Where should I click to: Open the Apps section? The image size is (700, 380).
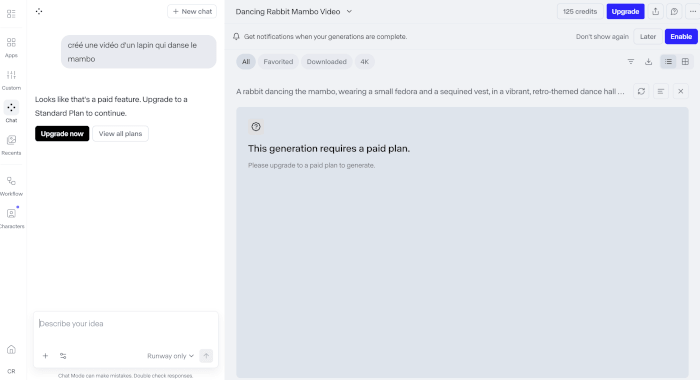click(11, 47)
